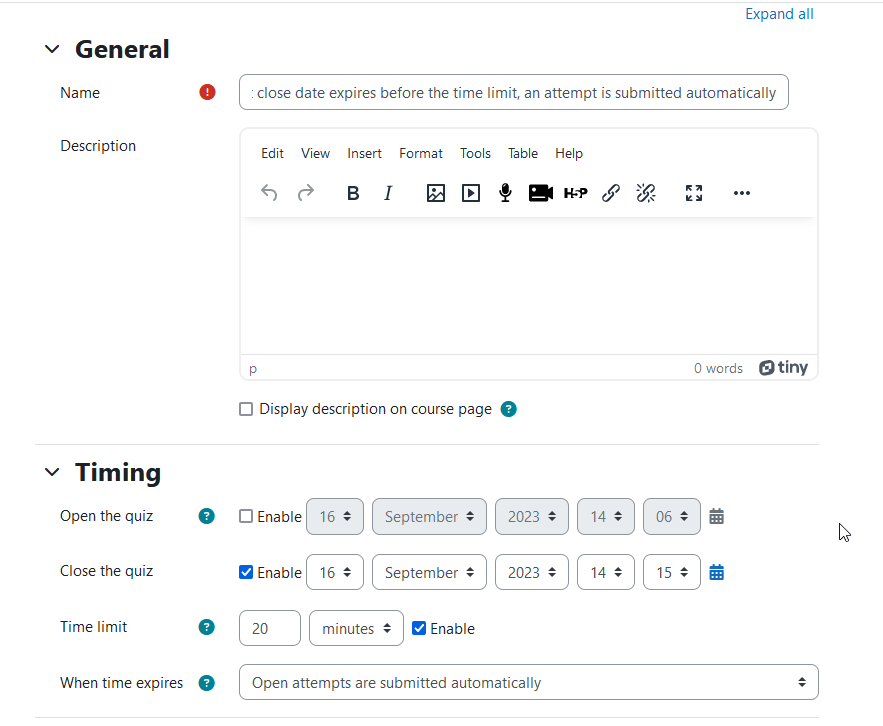Image resolution: width=883 pixels, height=726 pixels.
Task: Open the View menu in editor
Action: (x=315, y=153)
